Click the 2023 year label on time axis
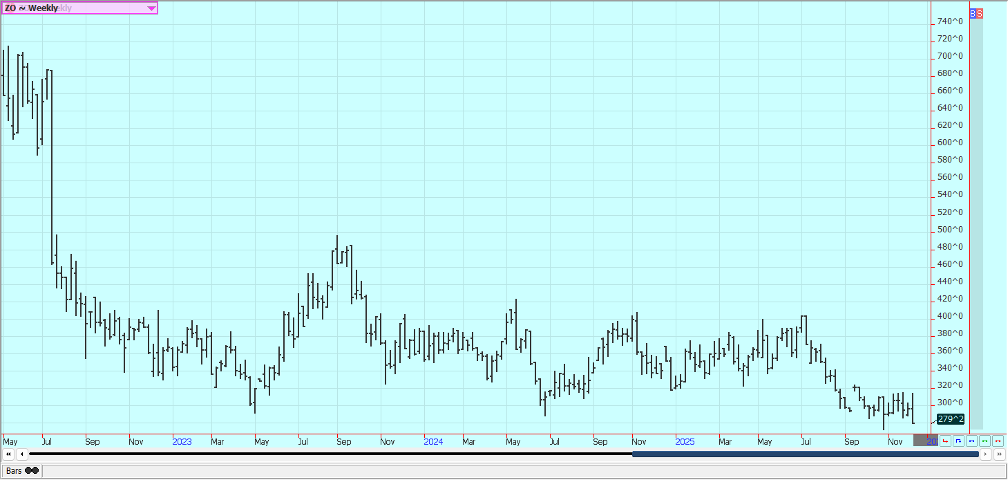 (182, 441)
